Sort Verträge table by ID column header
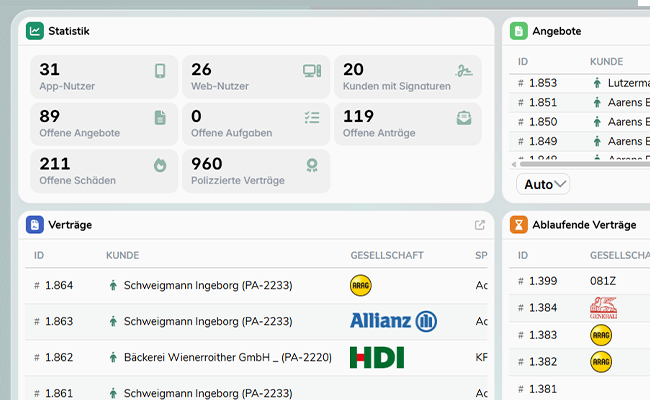The width and height of the screenshot is (650, 400). [x=39, y=255]
